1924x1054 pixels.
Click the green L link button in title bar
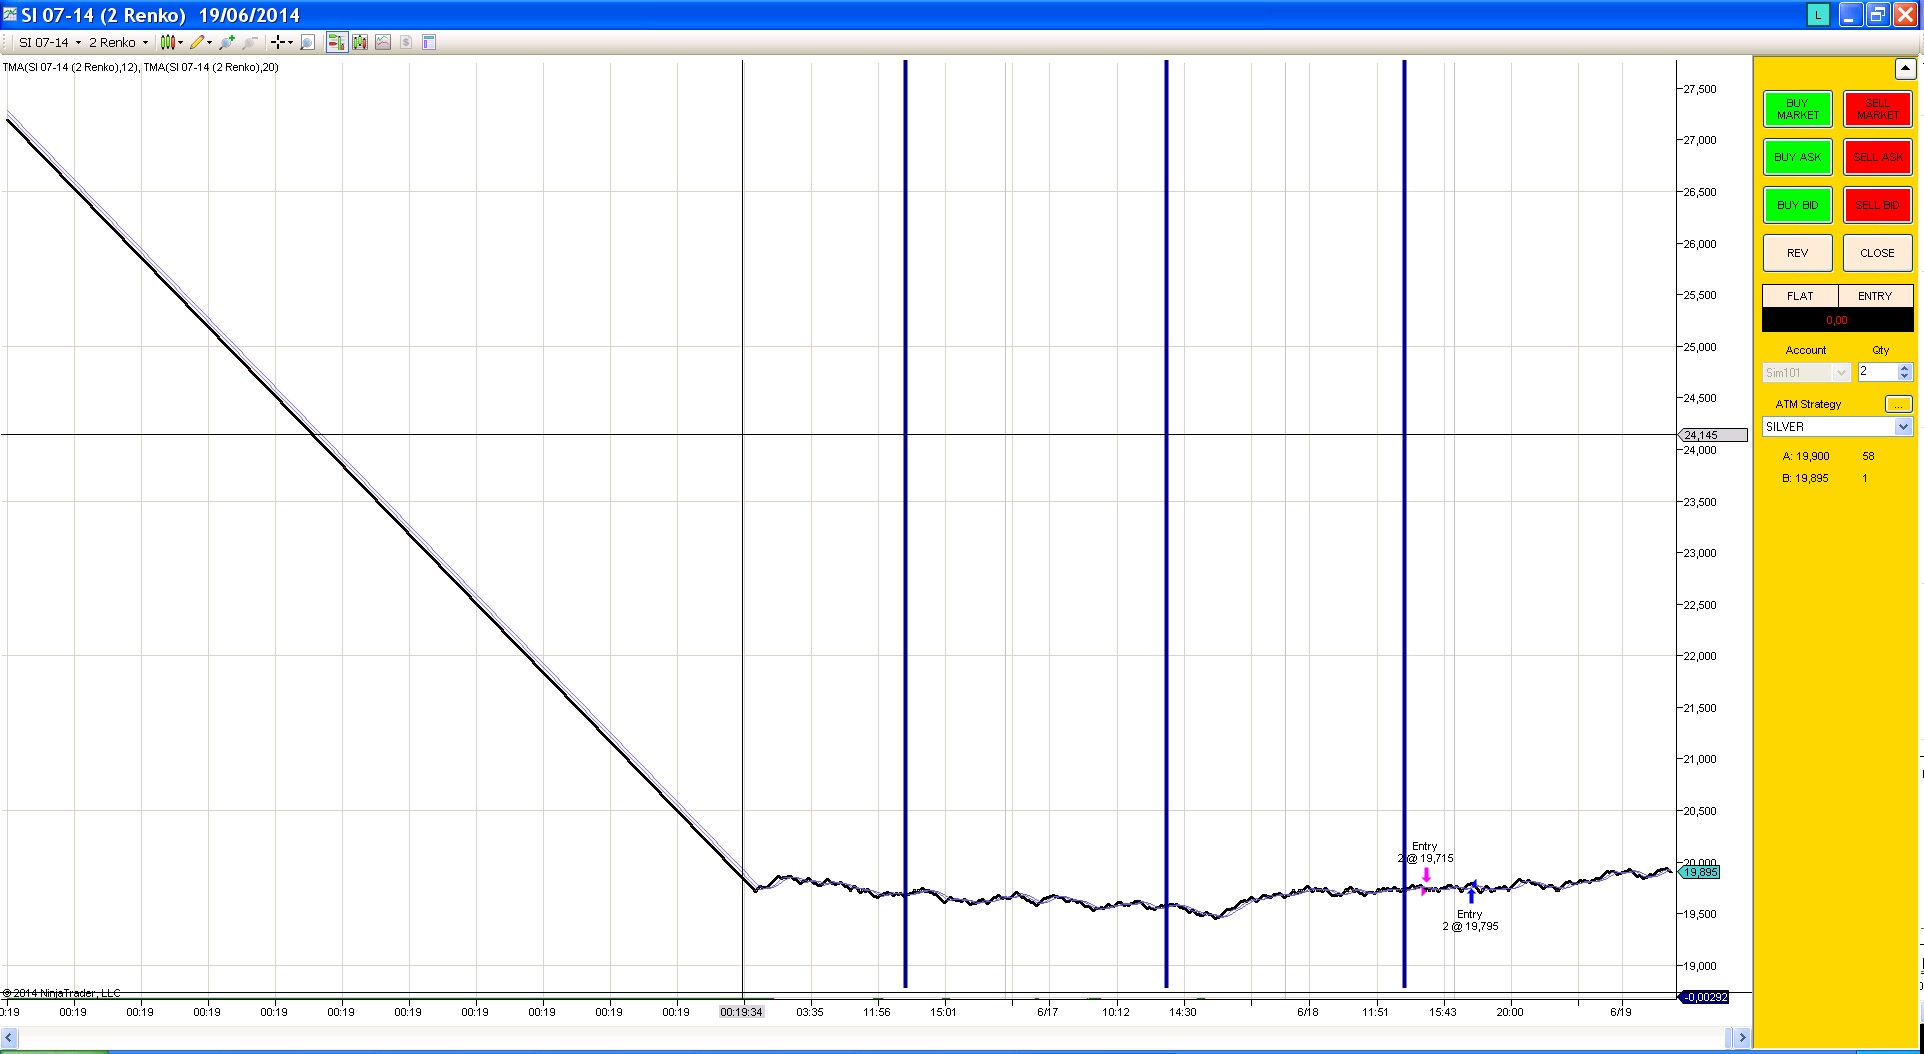[1818, 15]
